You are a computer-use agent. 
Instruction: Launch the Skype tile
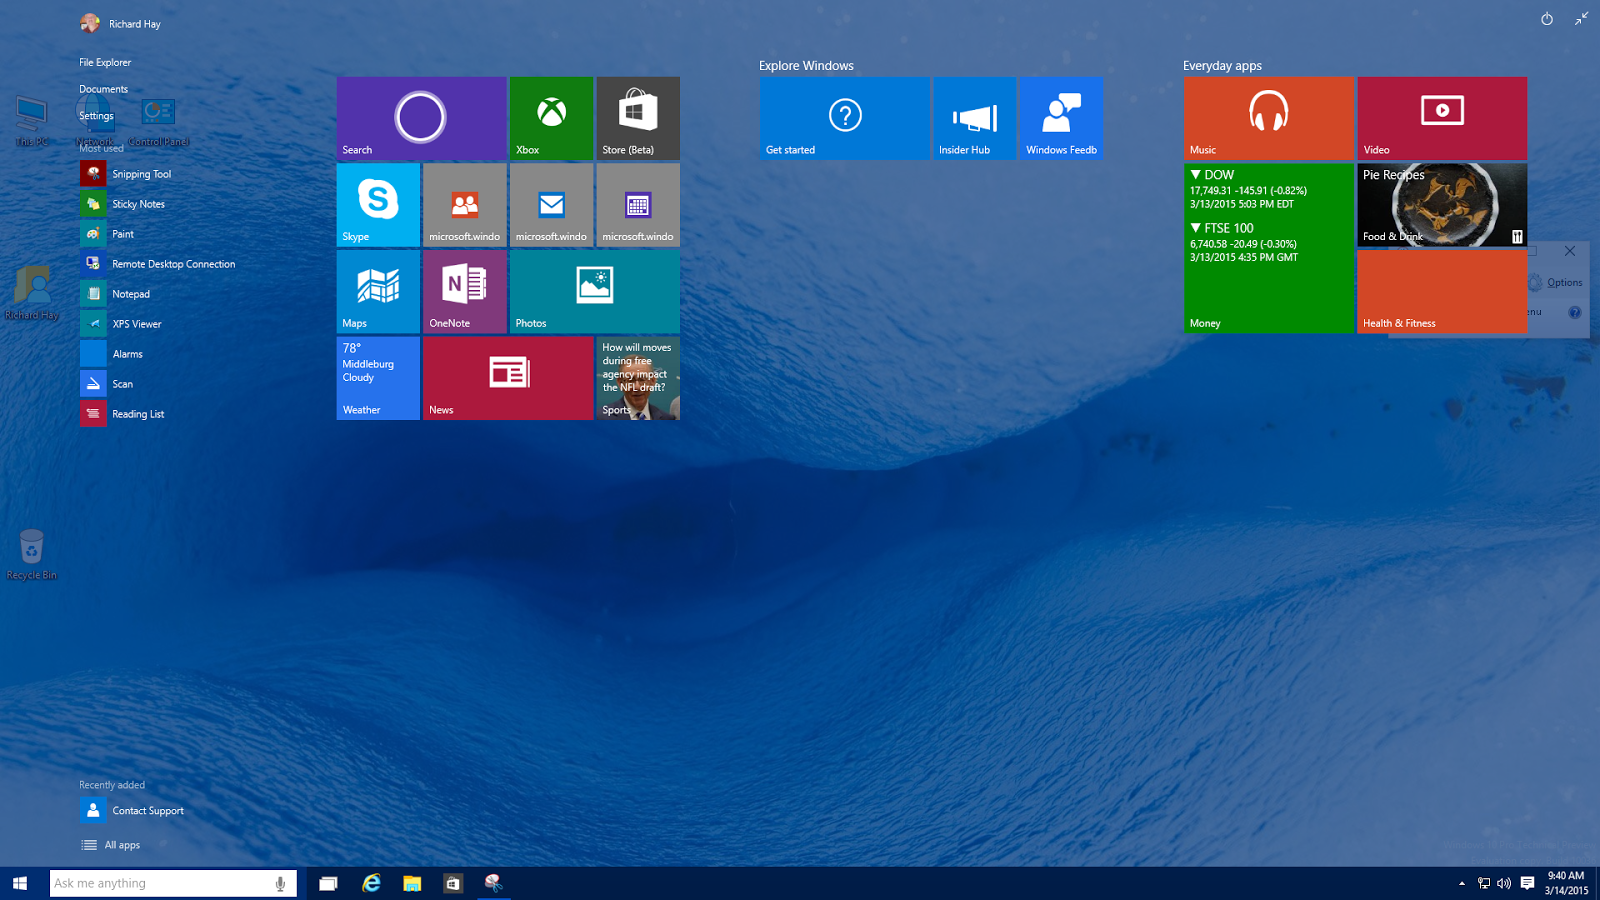[378, 205]
